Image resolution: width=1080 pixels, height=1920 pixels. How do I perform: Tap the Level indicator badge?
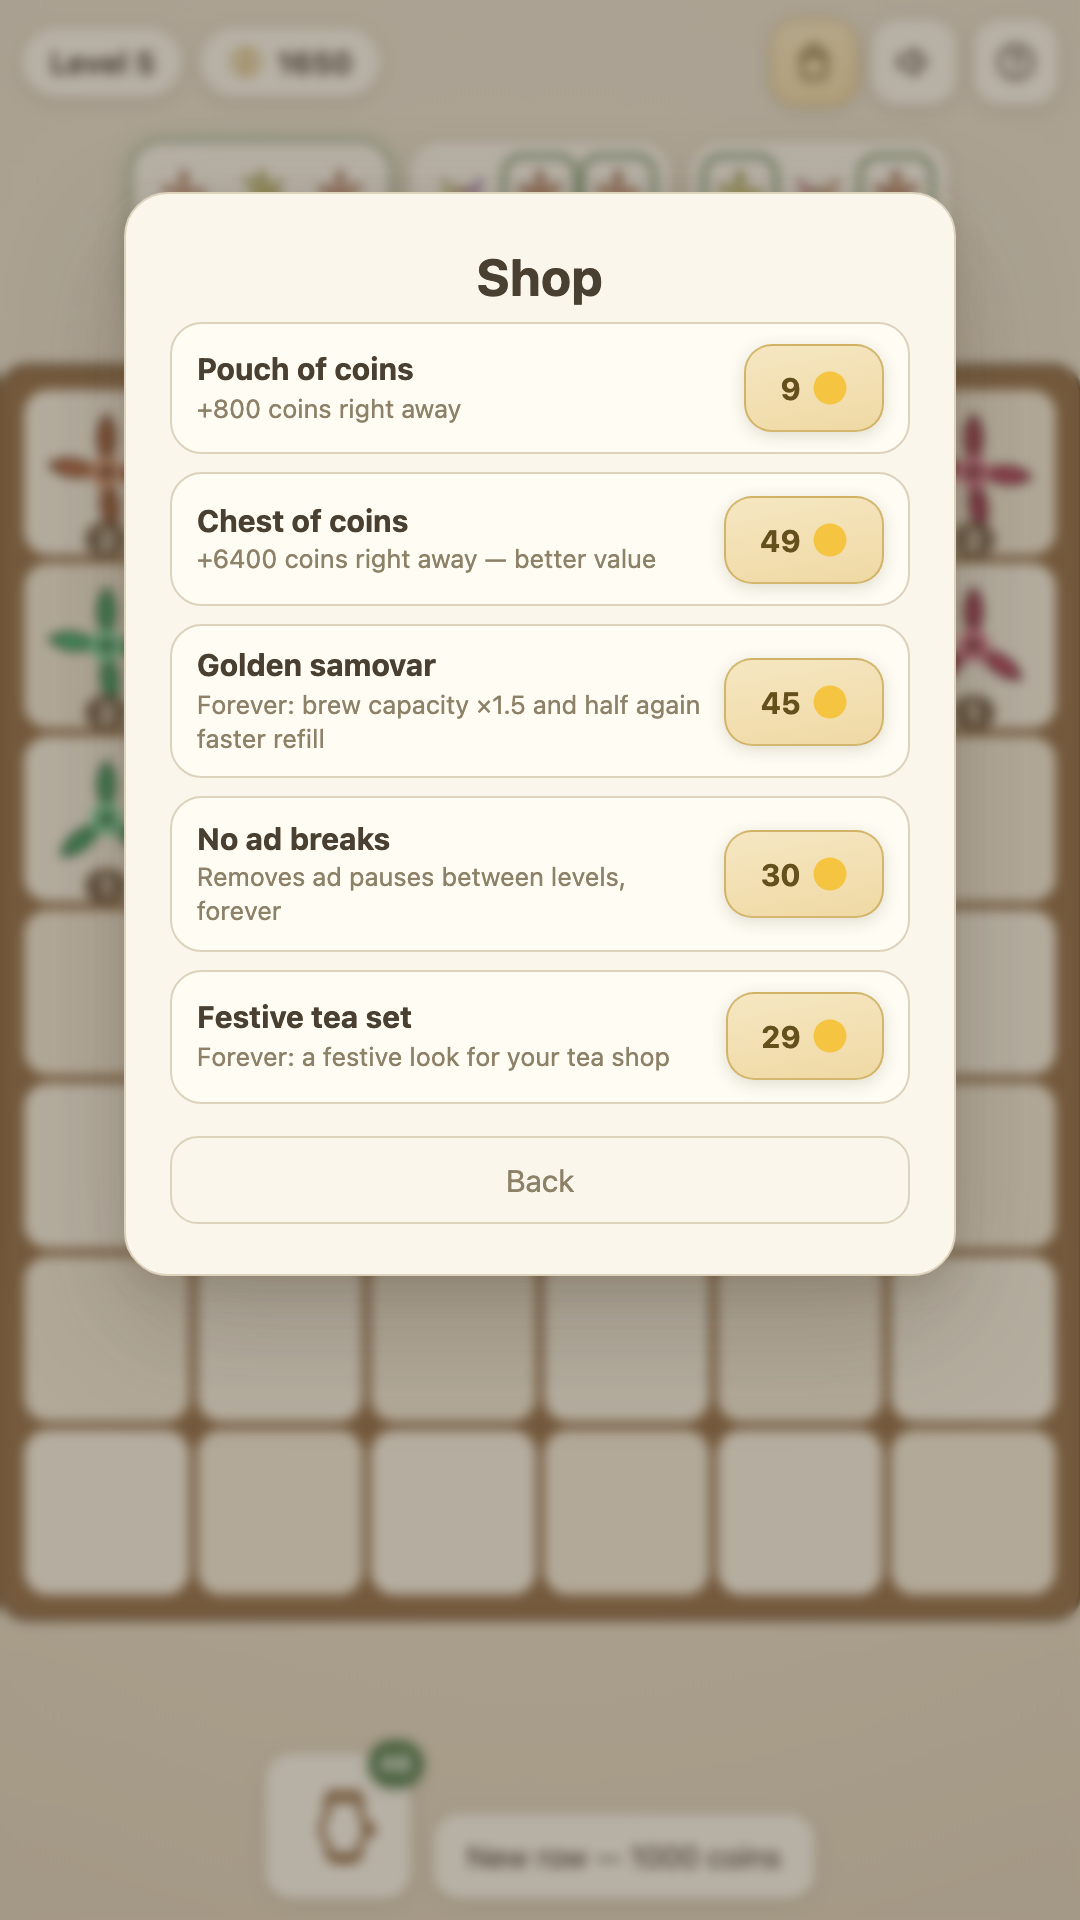102,63
